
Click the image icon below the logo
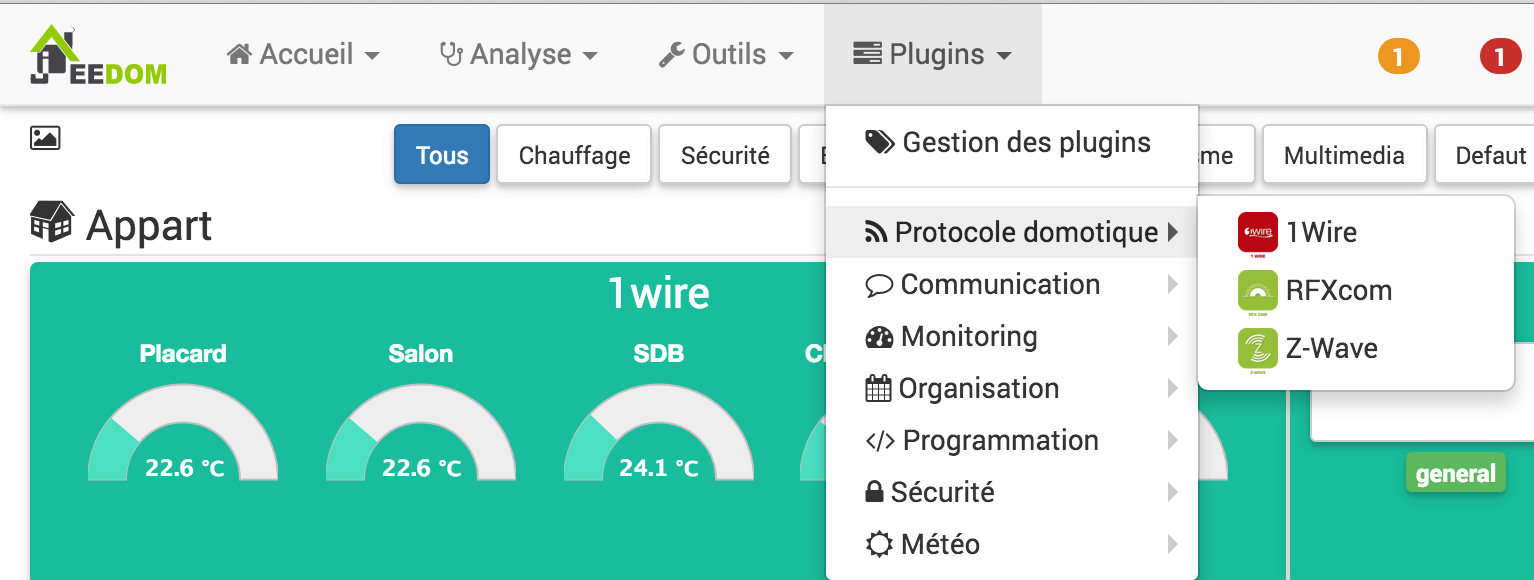pos(45,138)
